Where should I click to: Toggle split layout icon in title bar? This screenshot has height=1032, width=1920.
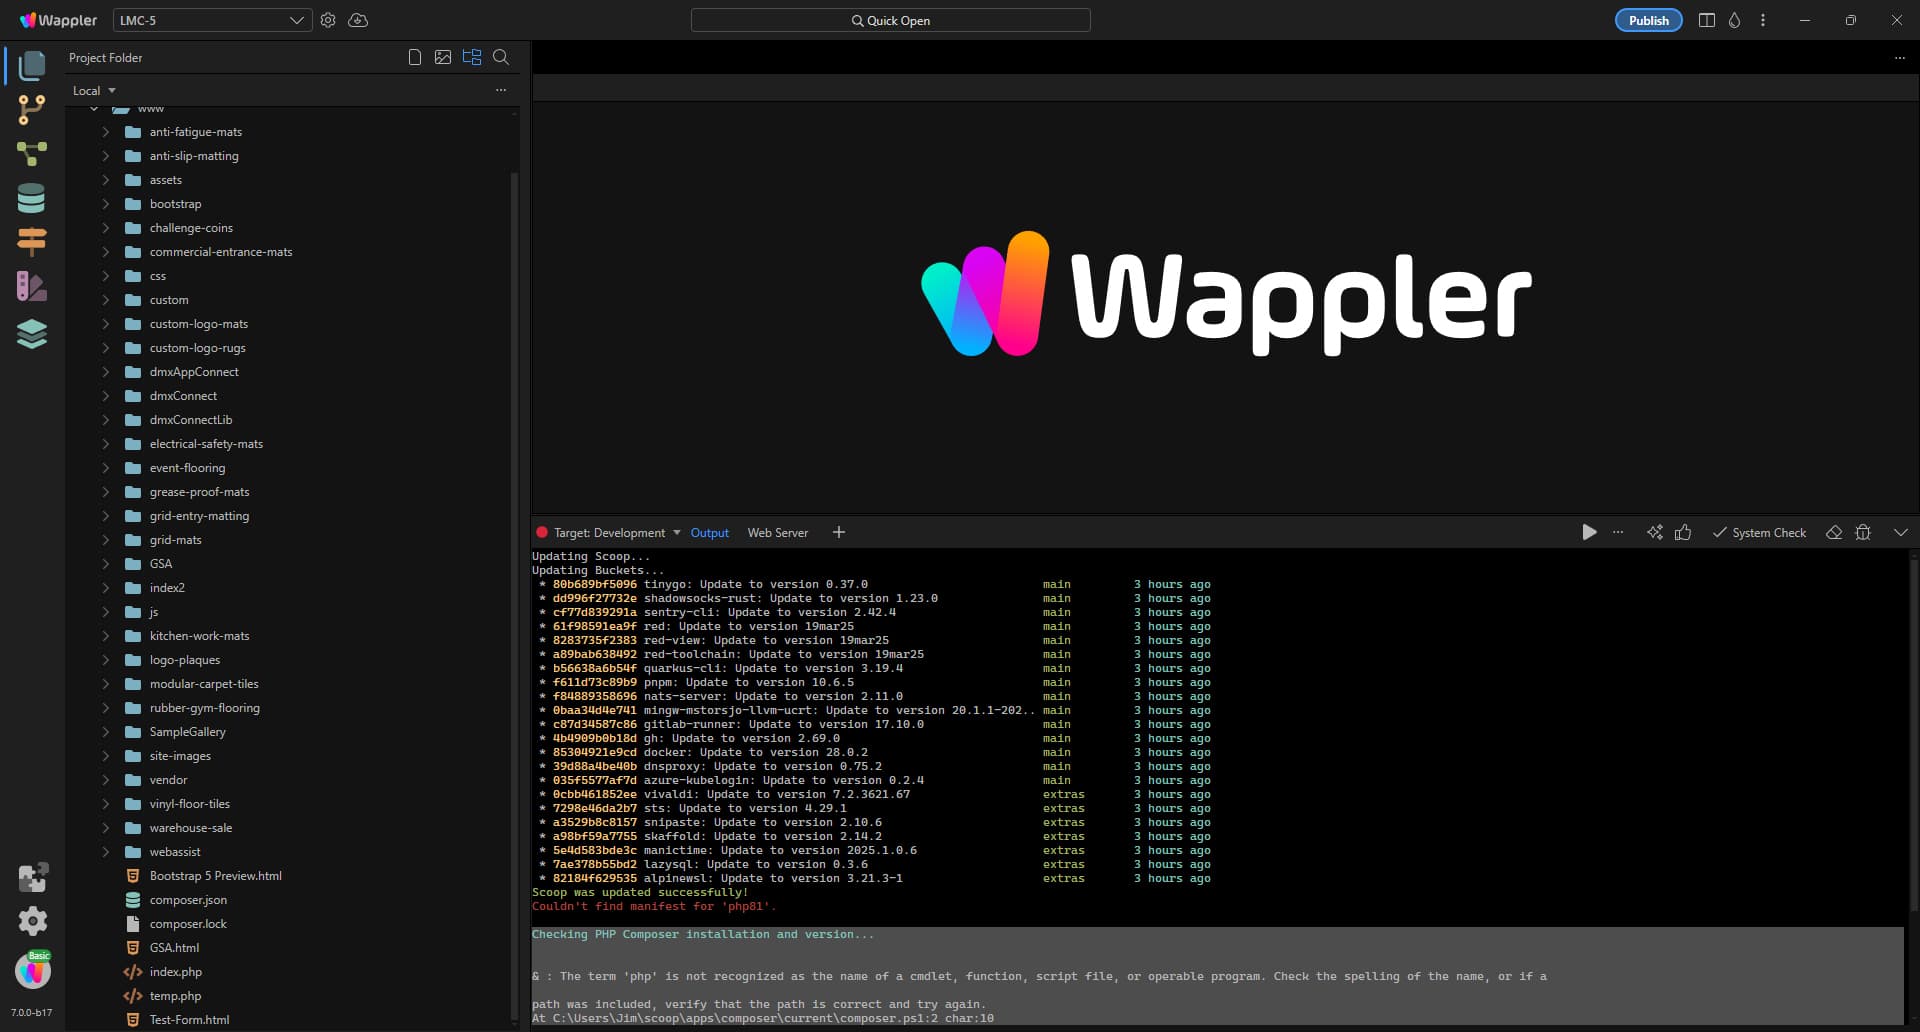[x=1707, y=20]
